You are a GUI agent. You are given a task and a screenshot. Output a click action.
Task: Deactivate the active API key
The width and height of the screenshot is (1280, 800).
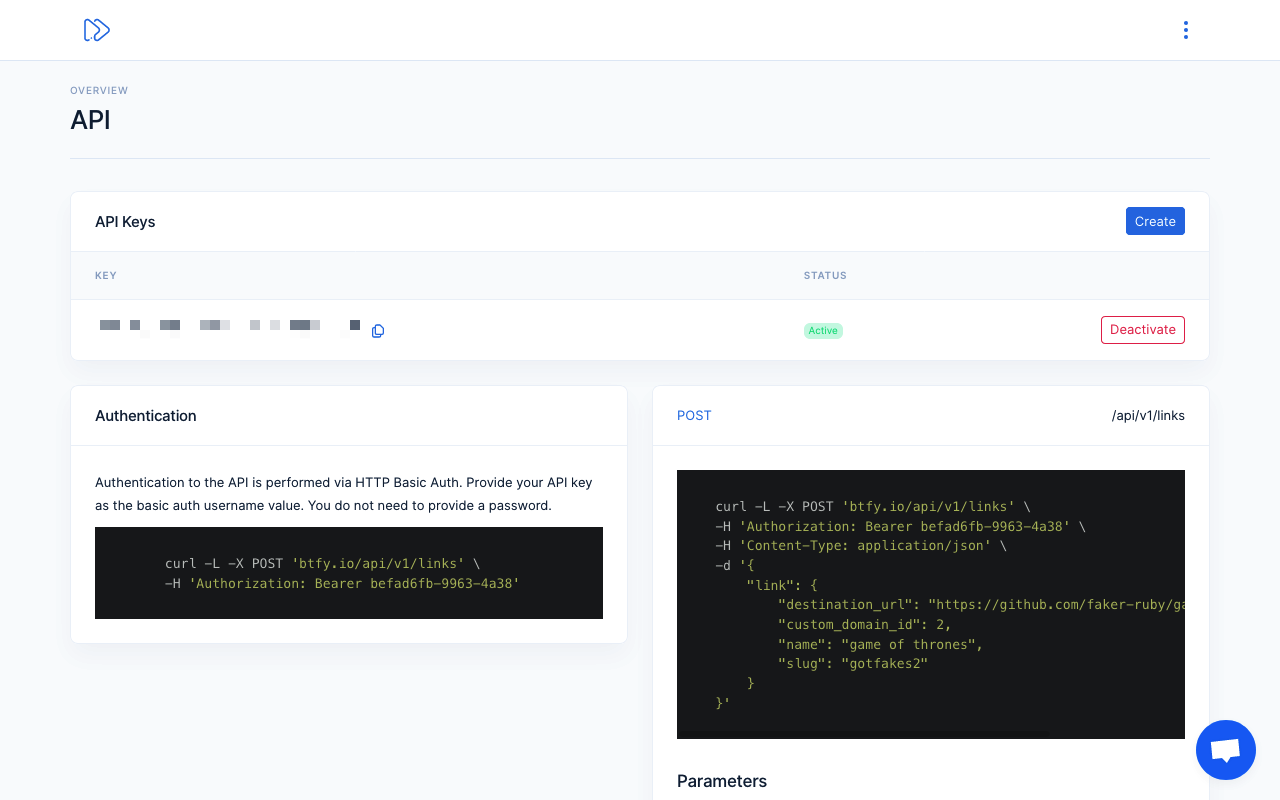pyautogui.click(x=1143, y=330)
